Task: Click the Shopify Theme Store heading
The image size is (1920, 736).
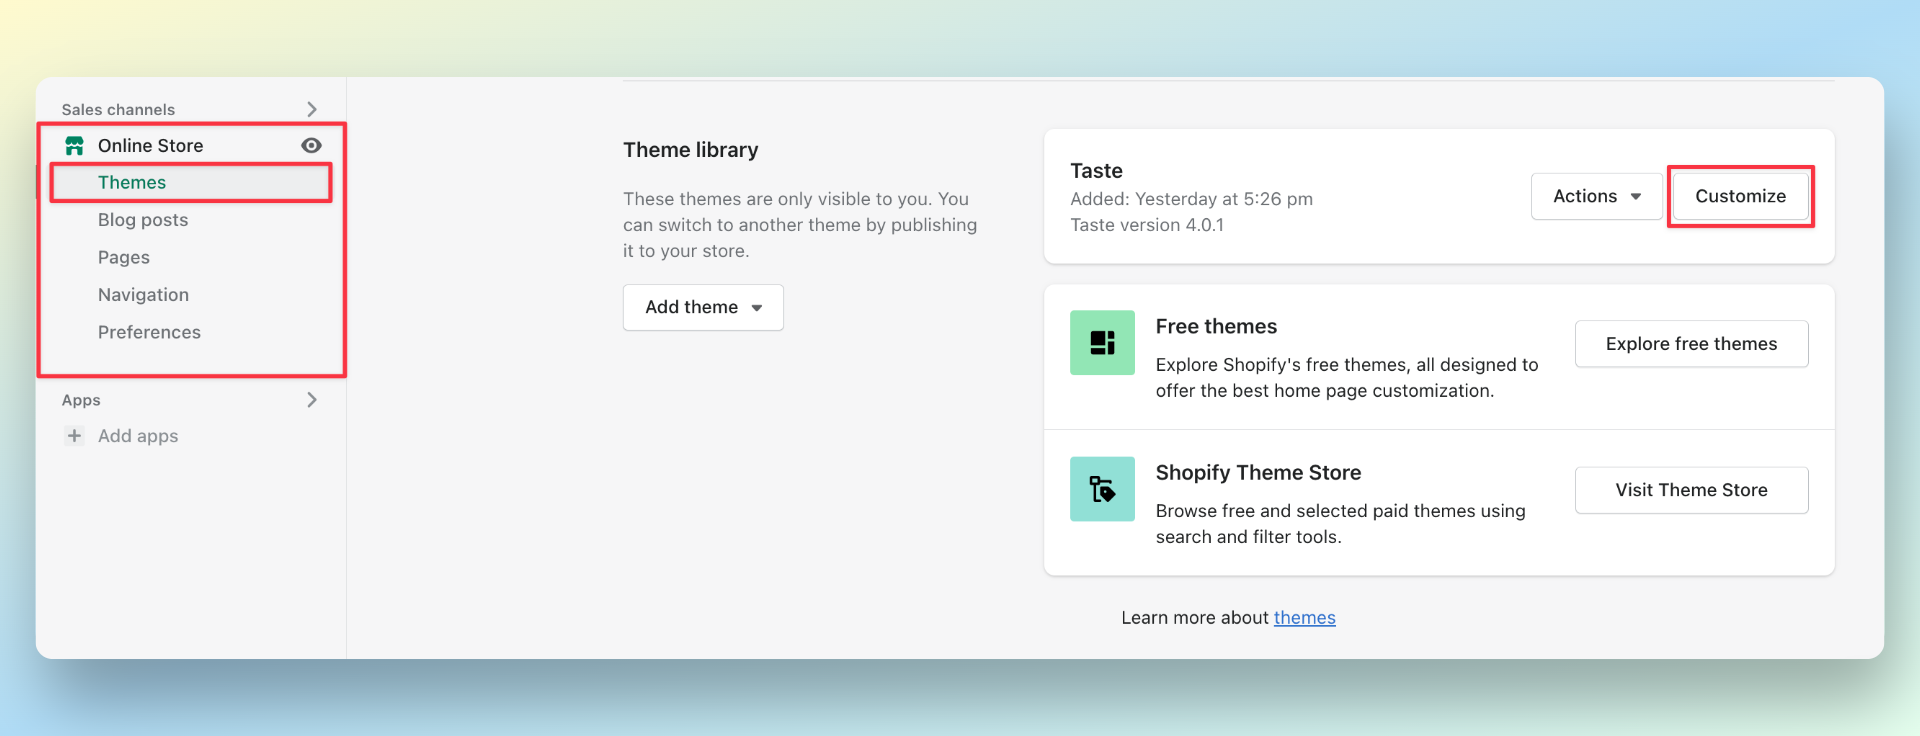Action: pyautogui.click(x=1258, y=473)
